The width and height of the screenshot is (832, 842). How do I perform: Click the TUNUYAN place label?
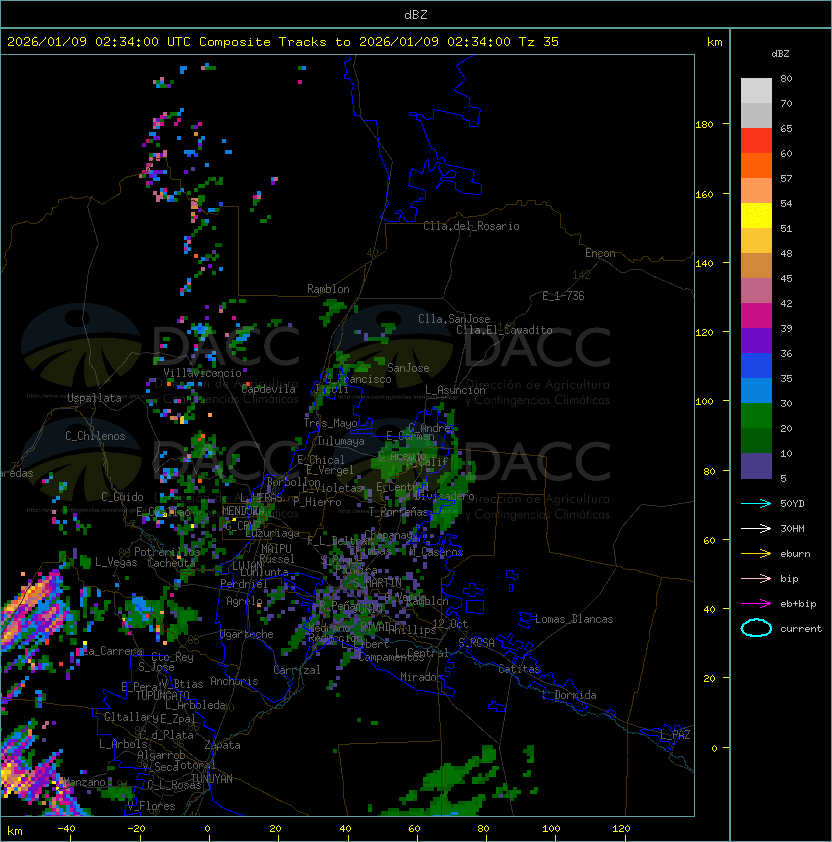212,778
